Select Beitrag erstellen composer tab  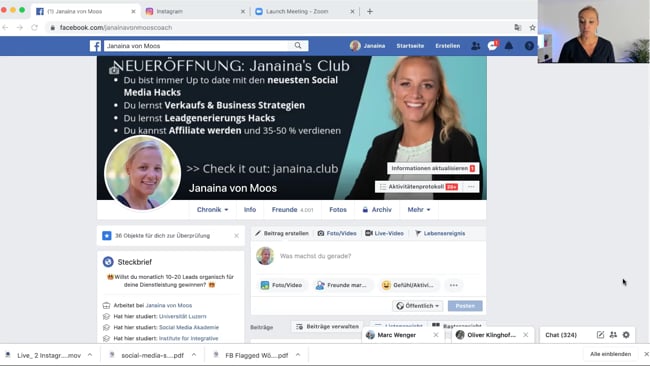tap(281, 233)
